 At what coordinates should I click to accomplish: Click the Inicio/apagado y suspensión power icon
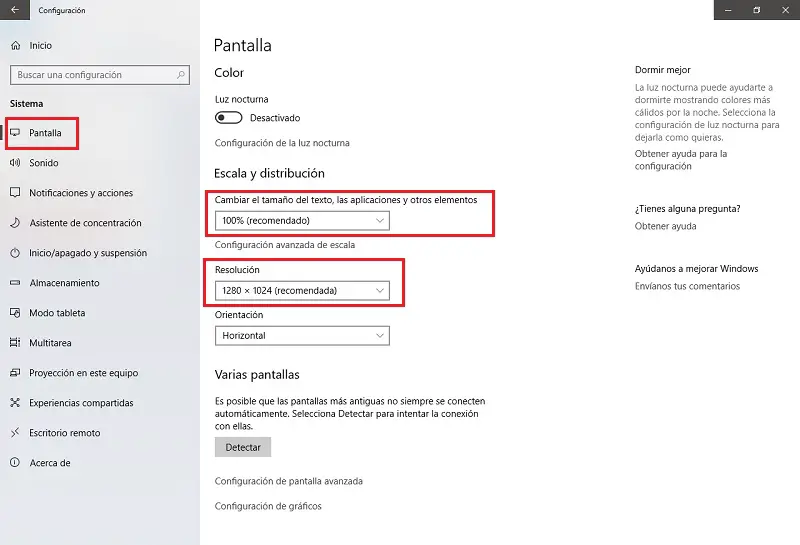pos(15,253)
